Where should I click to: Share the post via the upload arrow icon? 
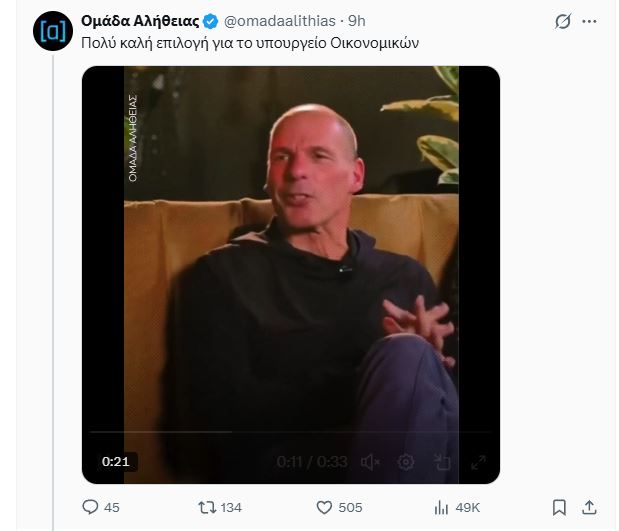[x=590, y=507]
